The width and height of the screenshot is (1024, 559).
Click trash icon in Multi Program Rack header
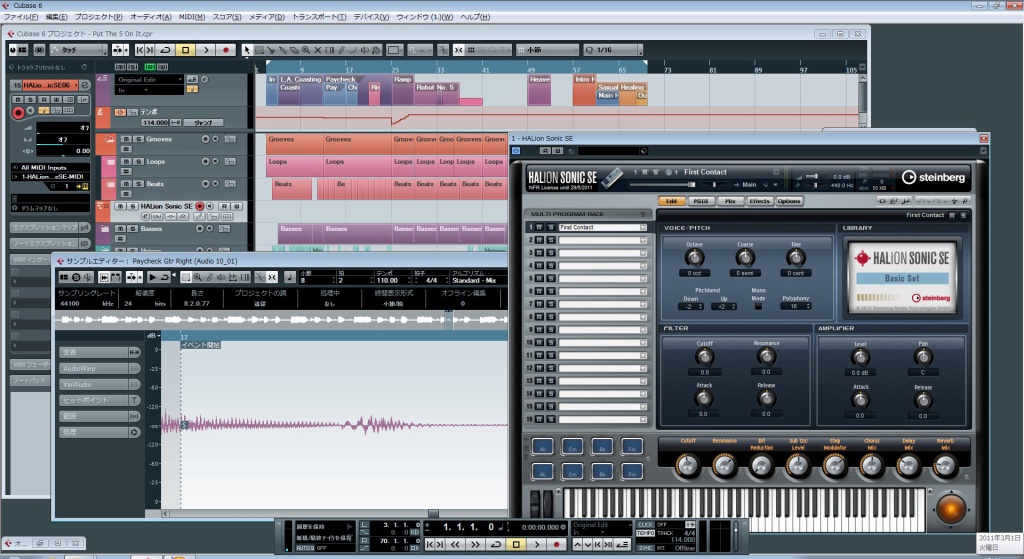tap(643, 214)
